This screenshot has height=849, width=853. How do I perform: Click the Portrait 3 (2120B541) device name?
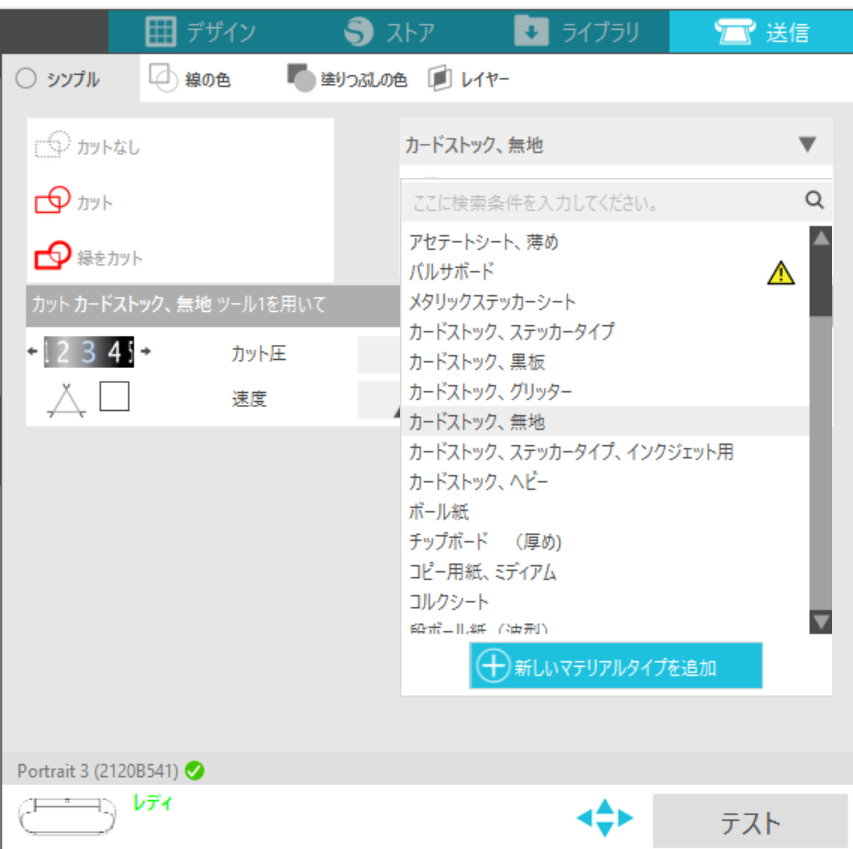98,771
